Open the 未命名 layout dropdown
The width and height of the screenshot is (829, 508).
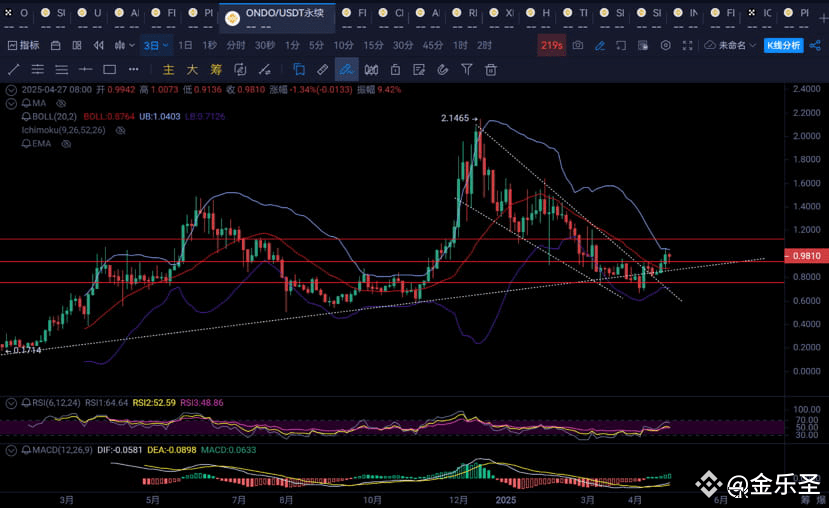[x=731, y=45]
